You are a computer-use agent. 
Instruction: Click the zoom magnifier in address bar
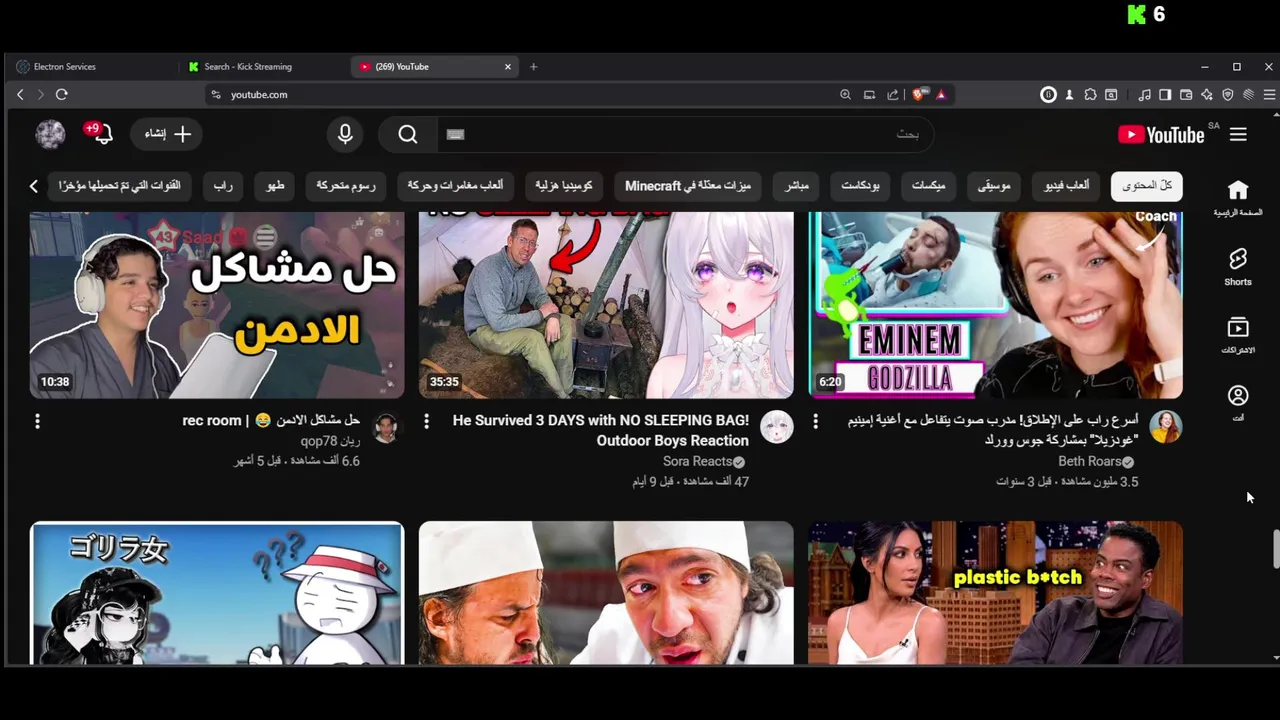coord(845,95)
